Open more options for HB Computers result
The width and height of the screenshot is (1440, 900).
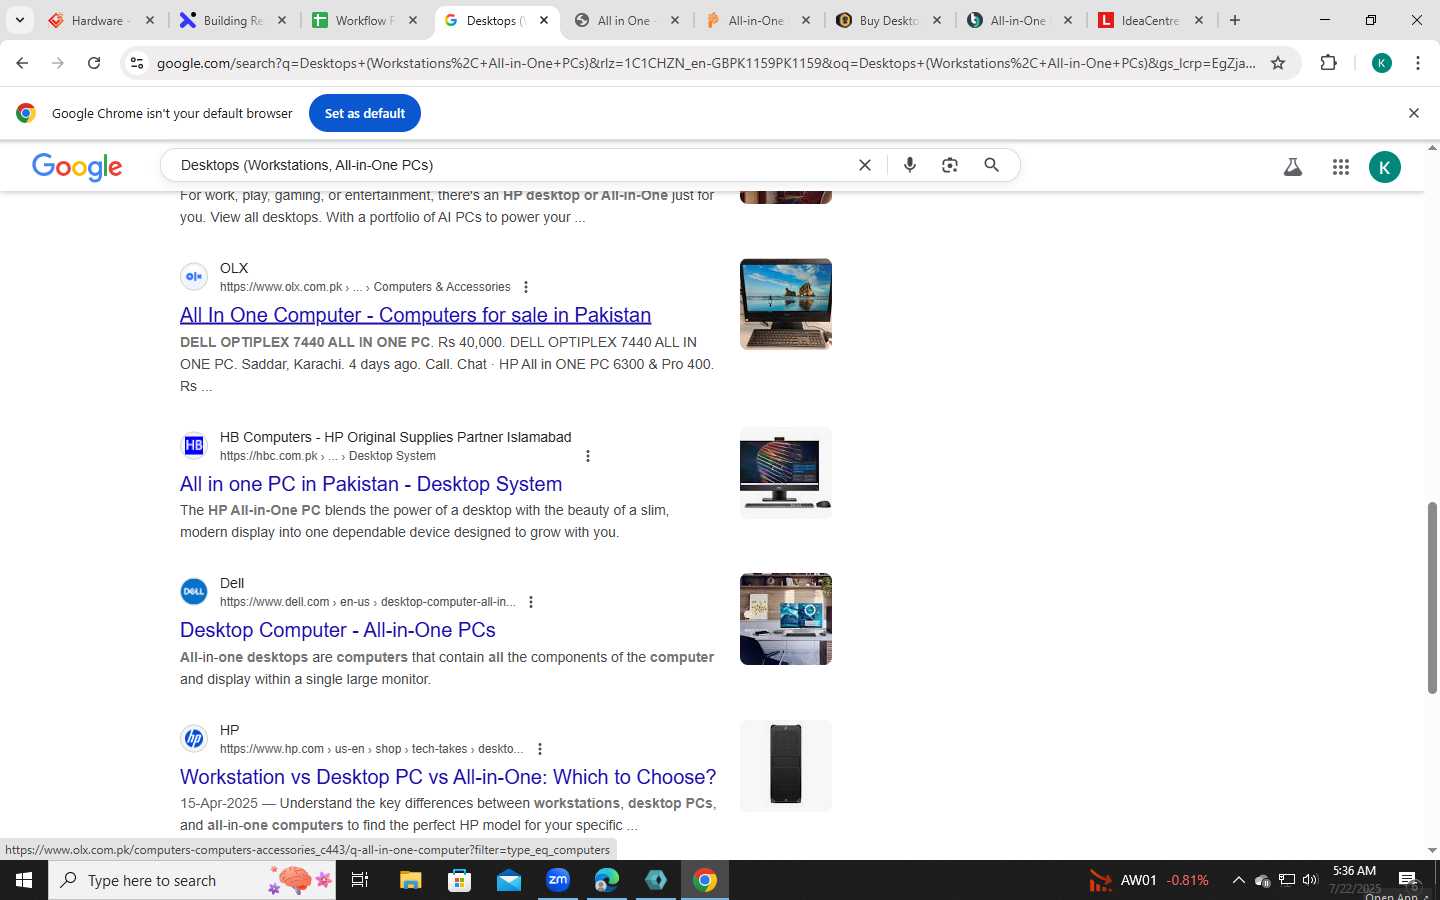click(588, 456)
